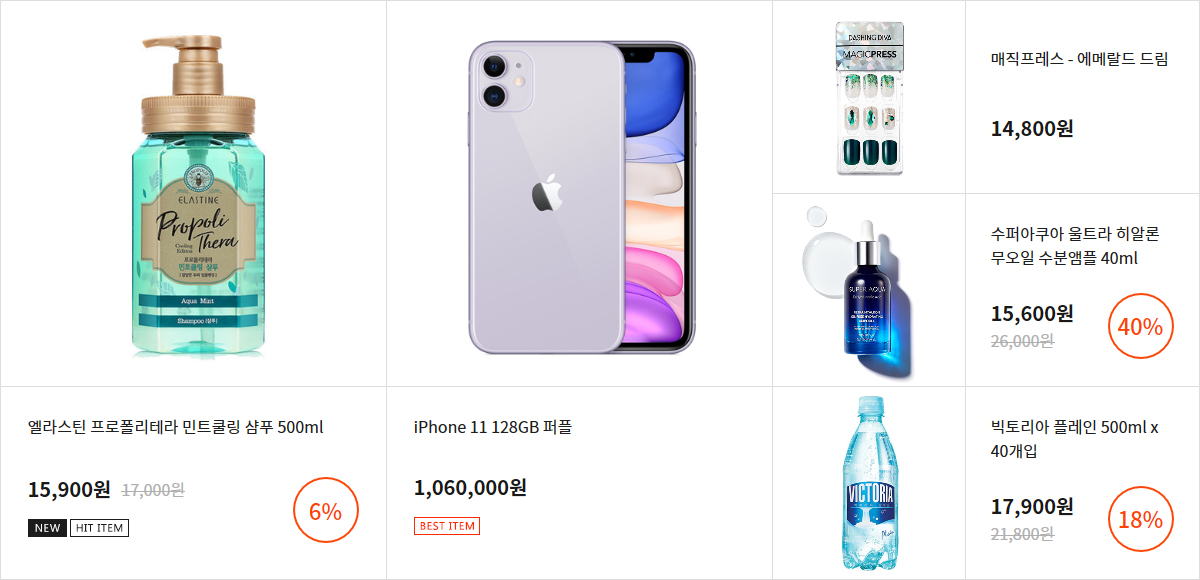The height and width of the screenshot is (580, 1200).
Task: Click the 18% discount circle badge
Action: click(1140, 519)
